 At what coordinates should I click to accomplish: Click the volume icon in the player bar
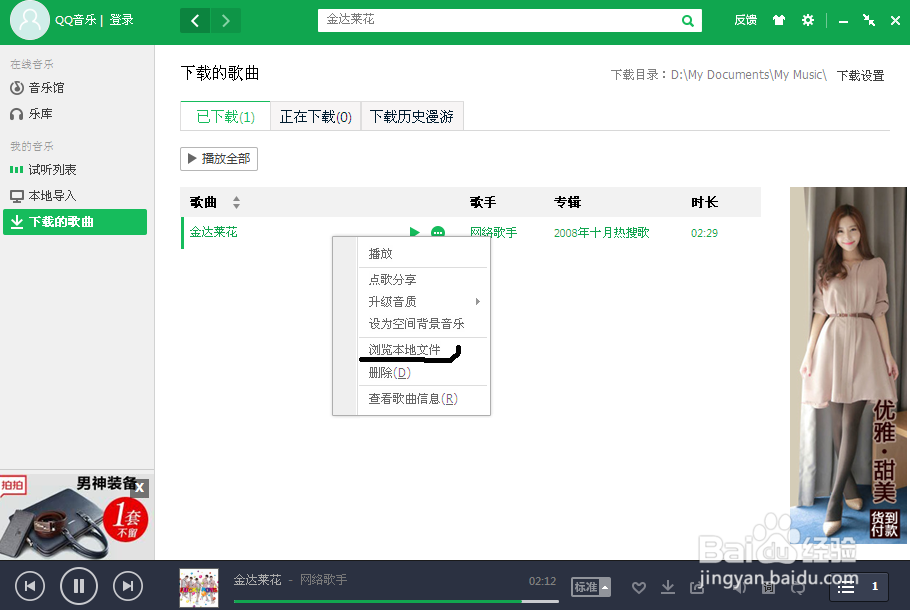[739, 589]
